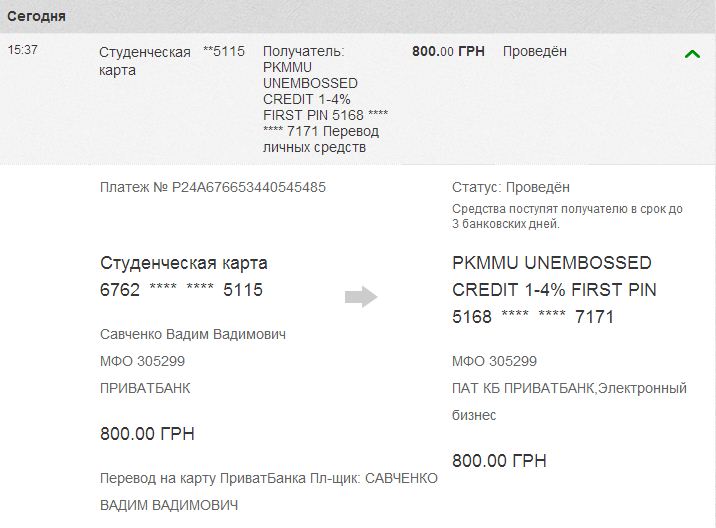
Task: Click the gray transfer arrow icon
Action: click(x=360, y=296)
